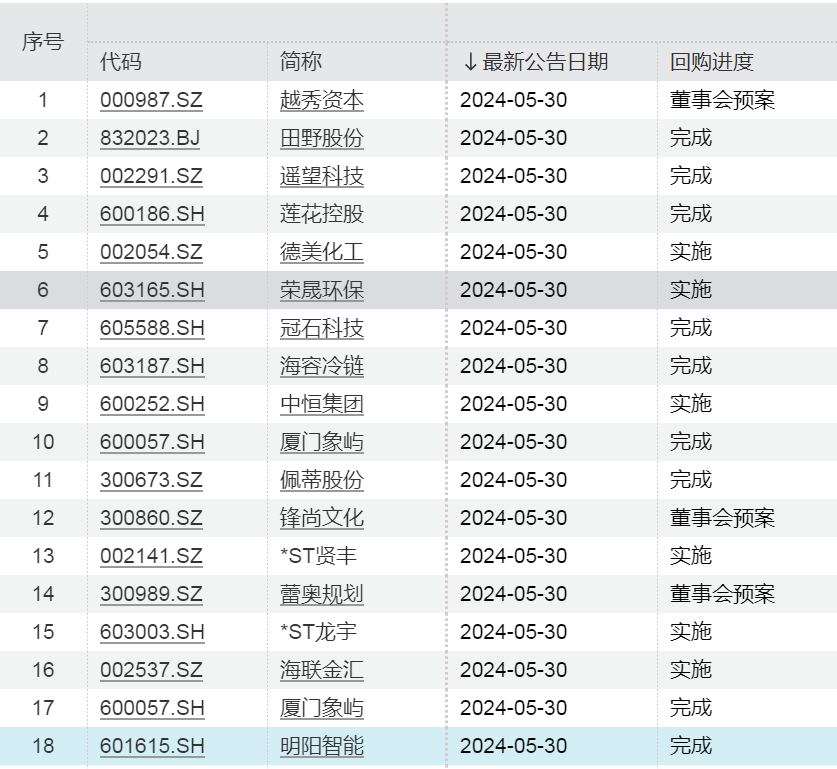Screen dimensions: 837x769
Task: Select date 2024-05-30 in 中恒集团 row
Action: point(514,404)
